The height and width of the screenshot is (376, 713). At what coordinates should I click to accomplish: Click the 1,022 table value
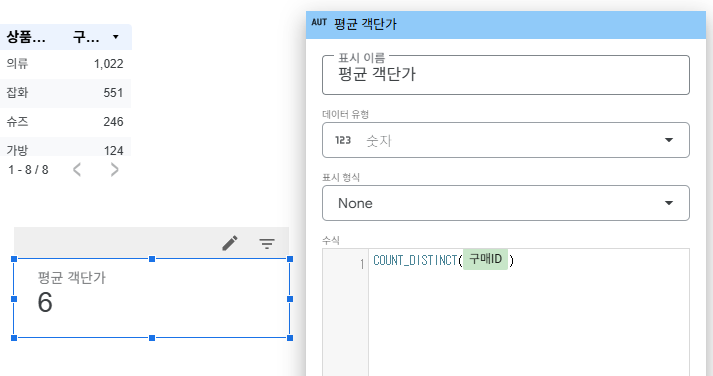[x=109, y=64]
